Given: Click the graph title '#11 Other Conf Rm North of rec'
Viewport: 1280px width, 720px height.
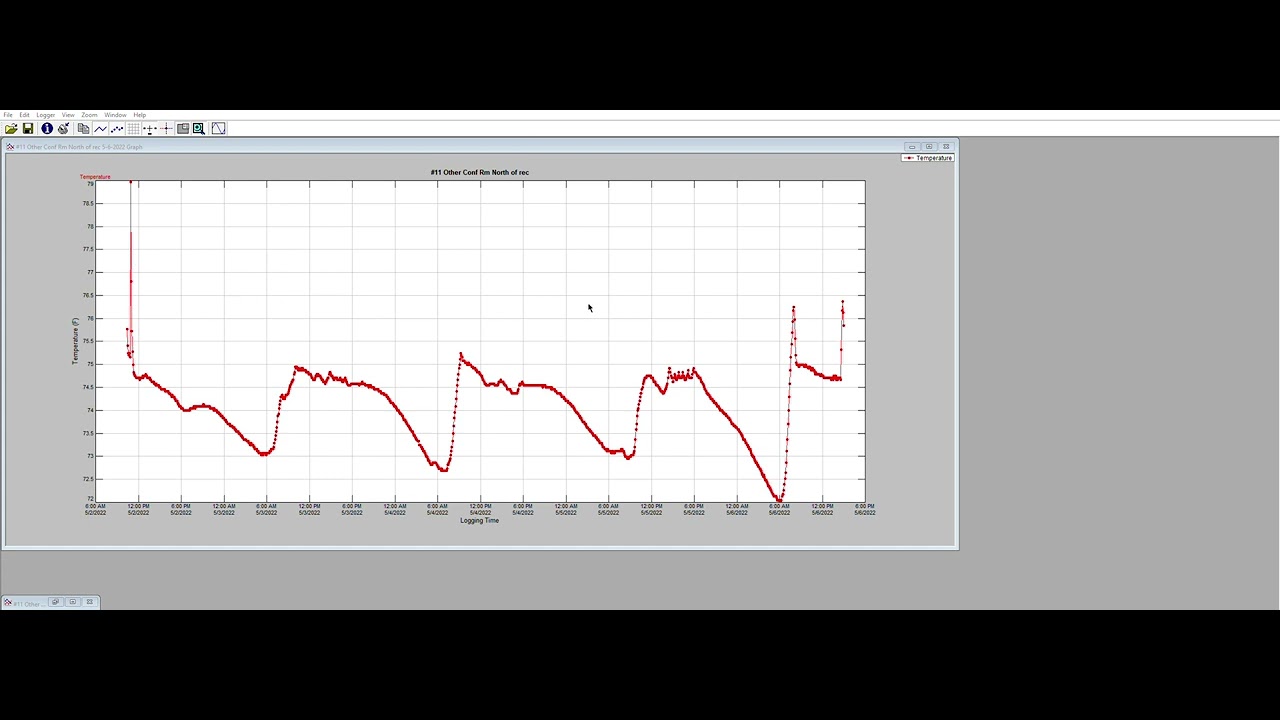Looking at the screenshot, I should pos(480,172).
